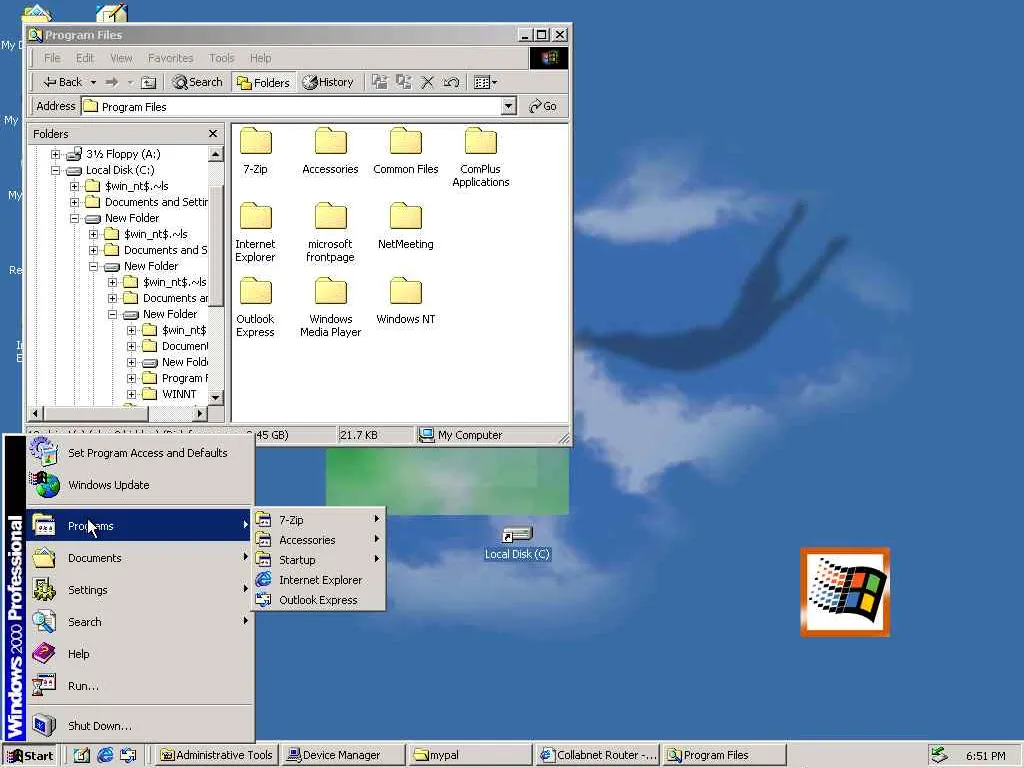Viewport: 1024px width, 768px height.
Task: Click the Outlook Express quick launch icon
Action: (x=128, y=755)
